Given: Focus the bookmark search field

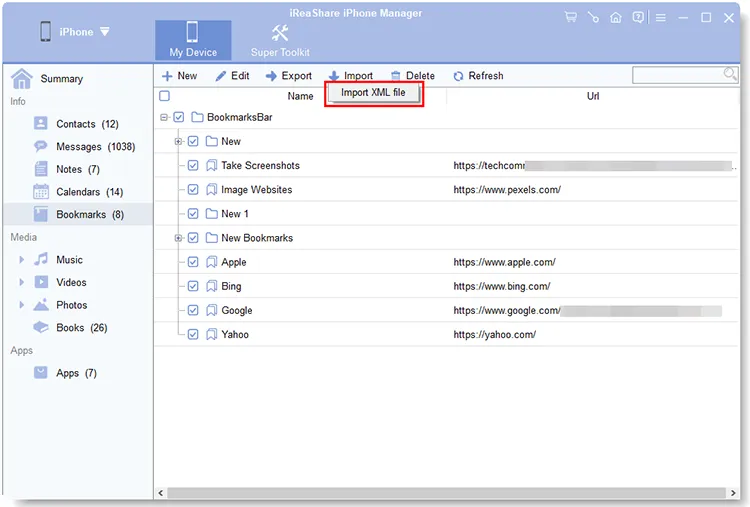Looking at the screenshot, I should coord(678,75).
